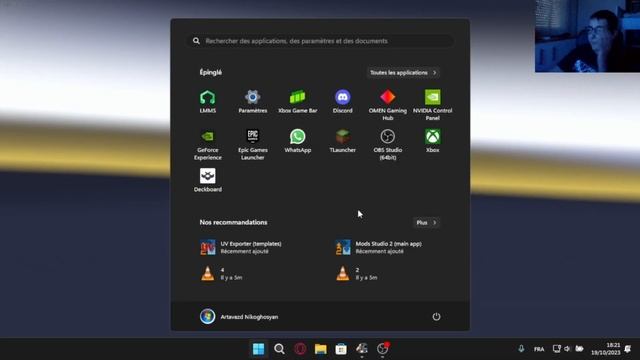Open File Explorer from taskbar
Viewport: 640px width, 360px height.
click(x=320, y=349)
